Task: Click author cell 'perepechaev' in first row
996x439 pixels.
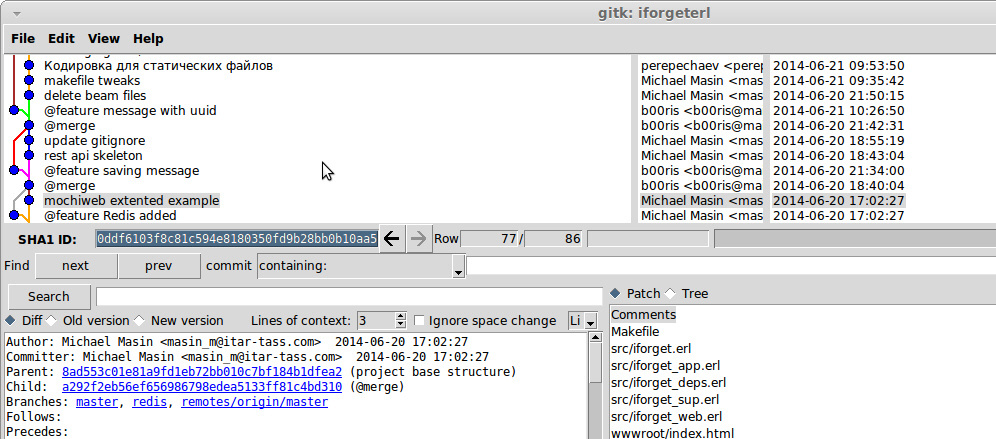Action: coord(701,65)
